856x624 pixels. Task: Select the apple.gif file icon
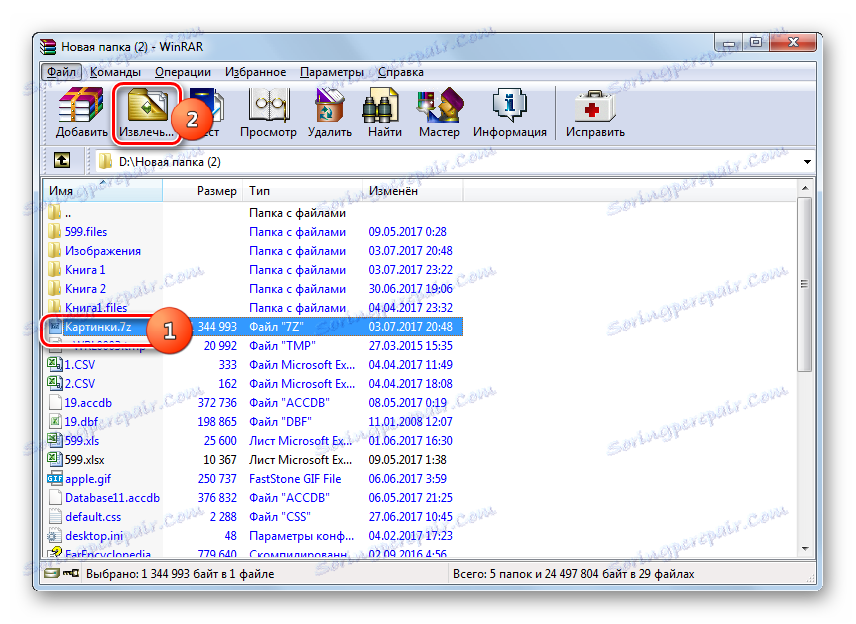54,478
